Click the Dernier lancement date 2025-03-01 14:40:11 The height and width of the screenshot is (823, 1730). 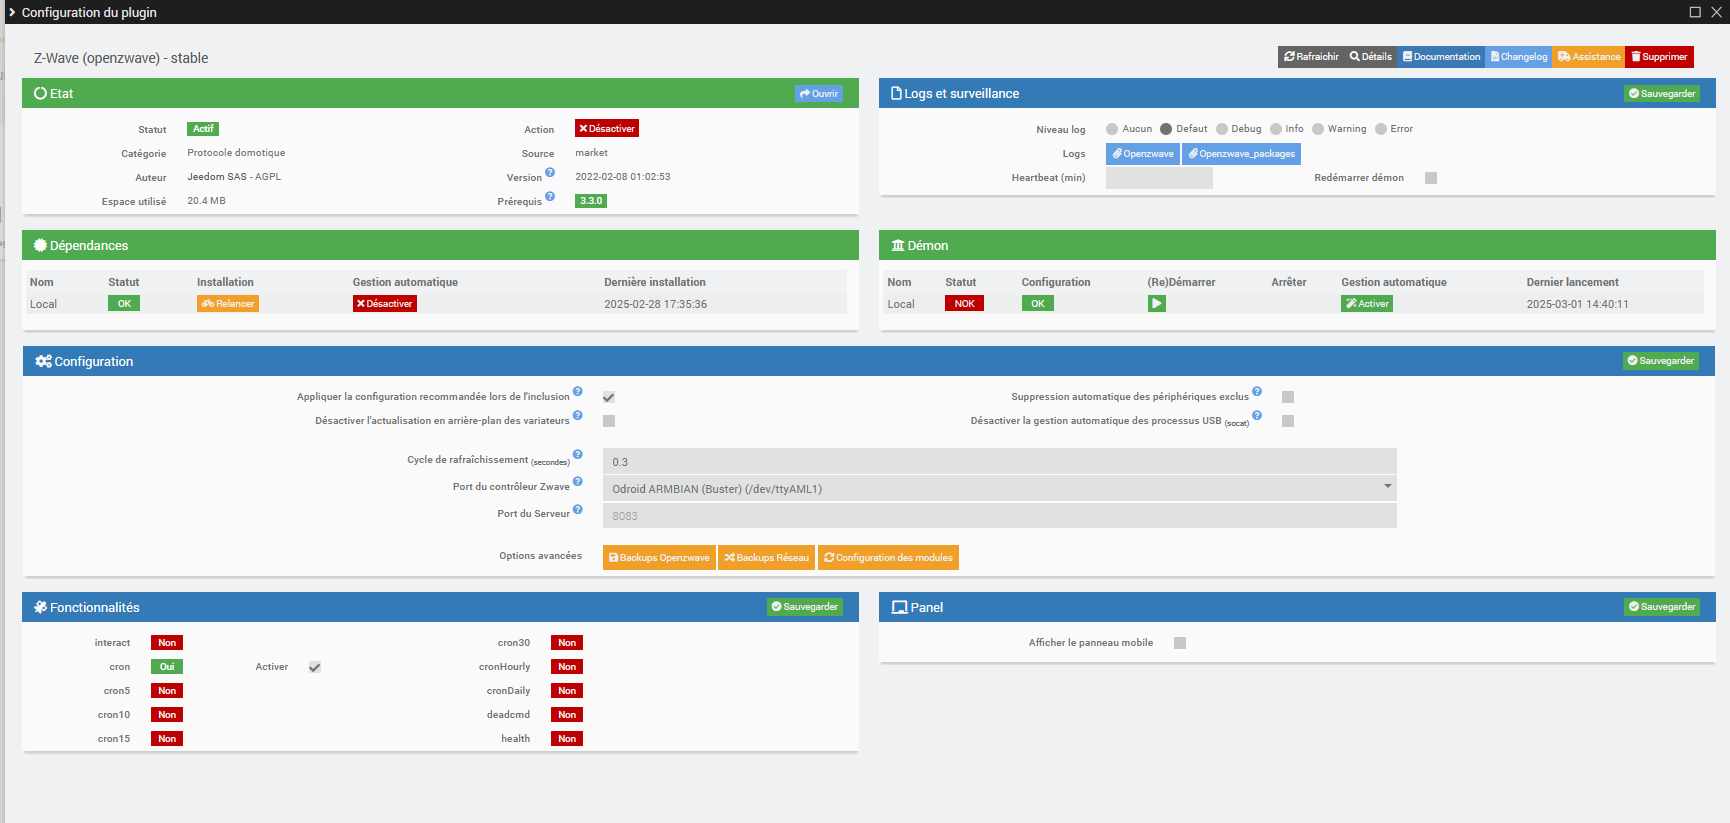click(x=1577, y=304)
